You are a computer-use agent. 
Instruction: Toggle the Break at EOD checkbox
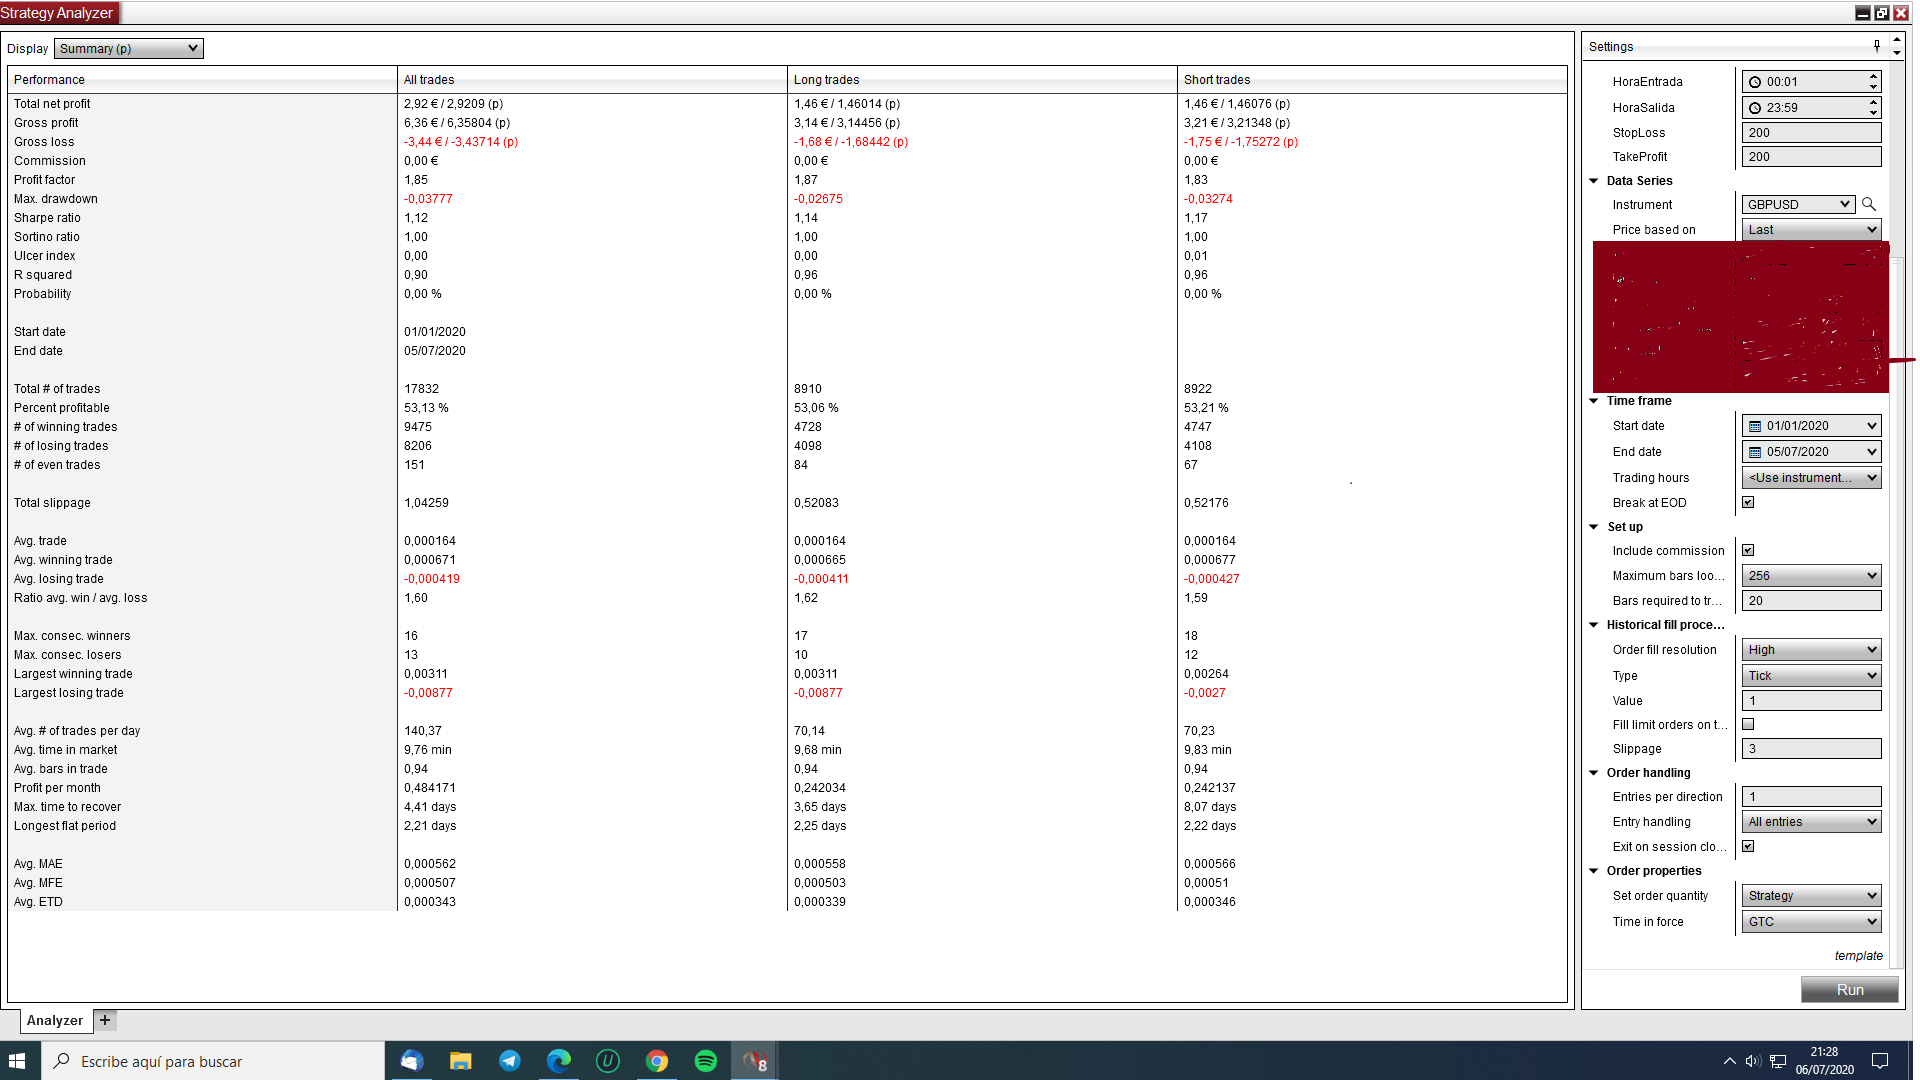pyautogui.click(x=1748, y=502)
